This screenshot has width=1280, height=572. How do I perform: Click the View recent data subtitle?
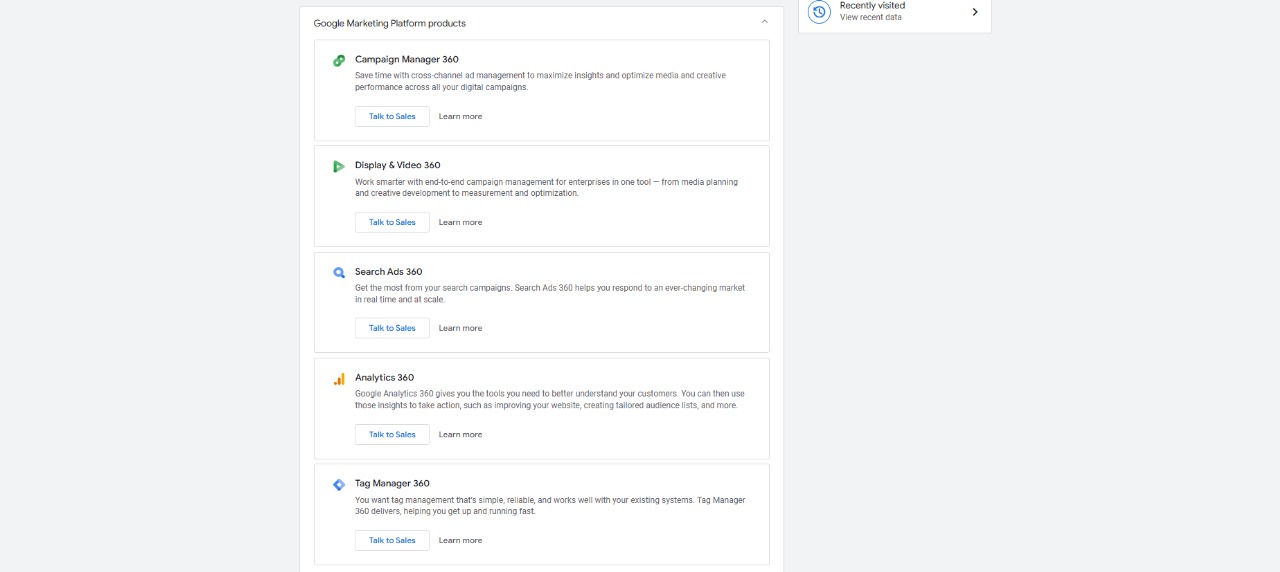[870, 17]
